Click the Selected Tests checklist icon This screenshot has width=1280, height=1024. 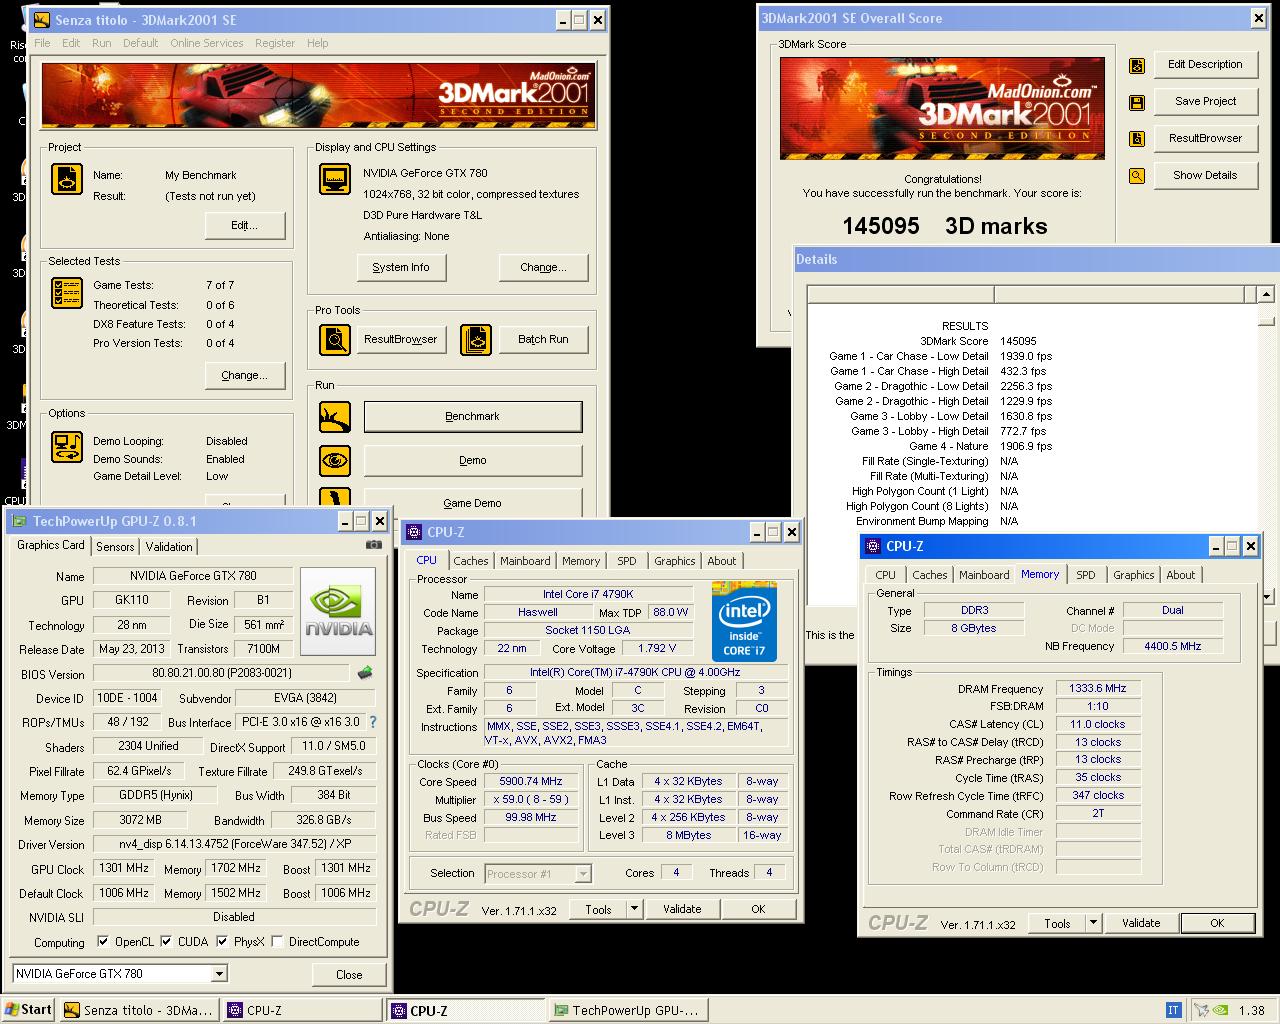[x=67, y=294]
